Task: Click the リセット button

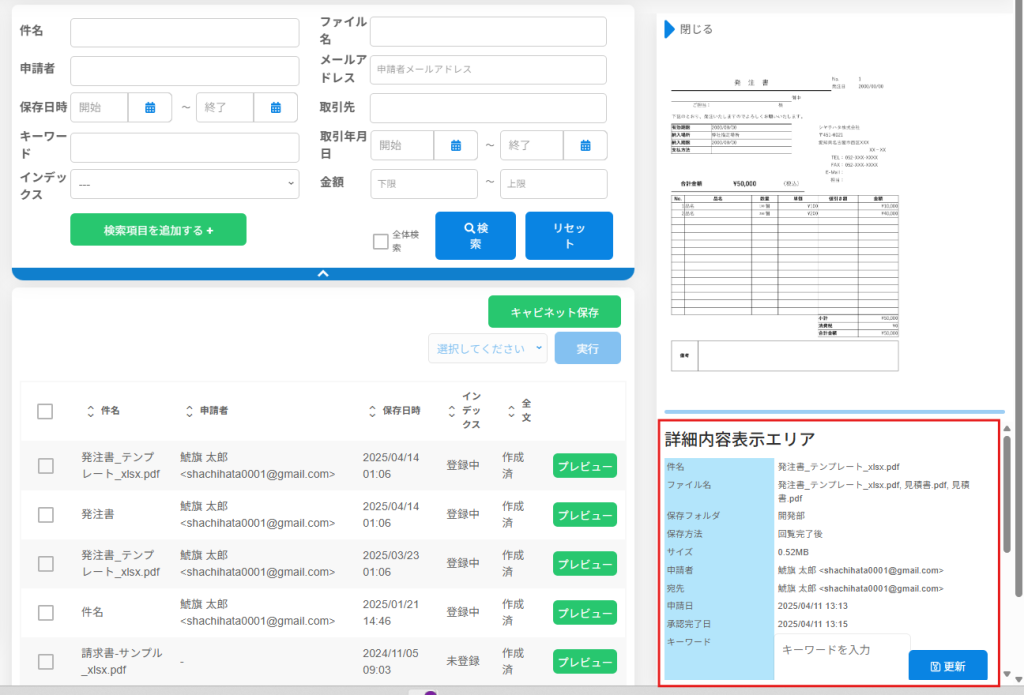Action: pos(568,236)
